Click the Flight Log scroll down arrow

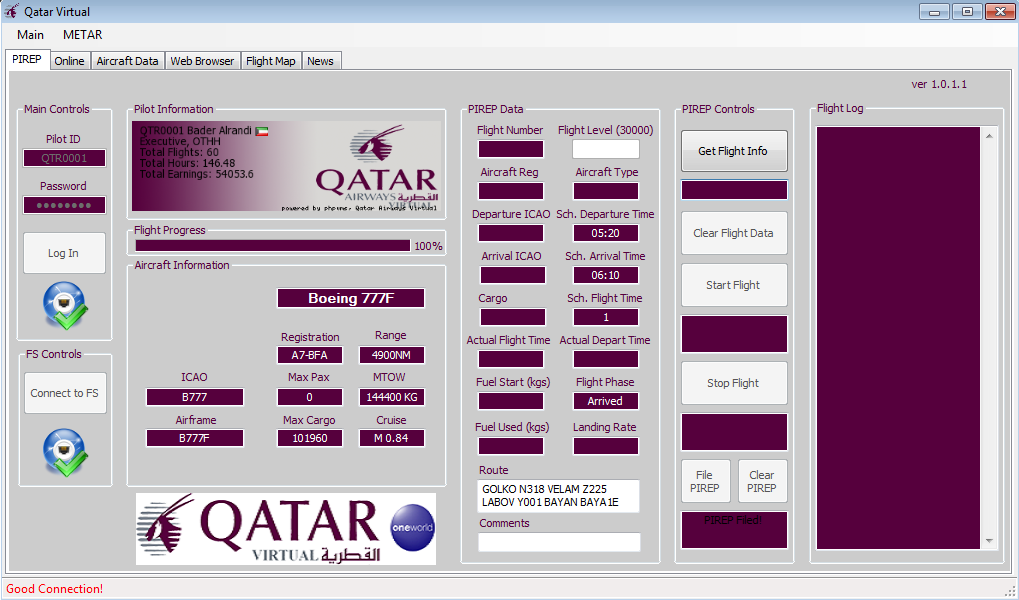pos(989,541)
